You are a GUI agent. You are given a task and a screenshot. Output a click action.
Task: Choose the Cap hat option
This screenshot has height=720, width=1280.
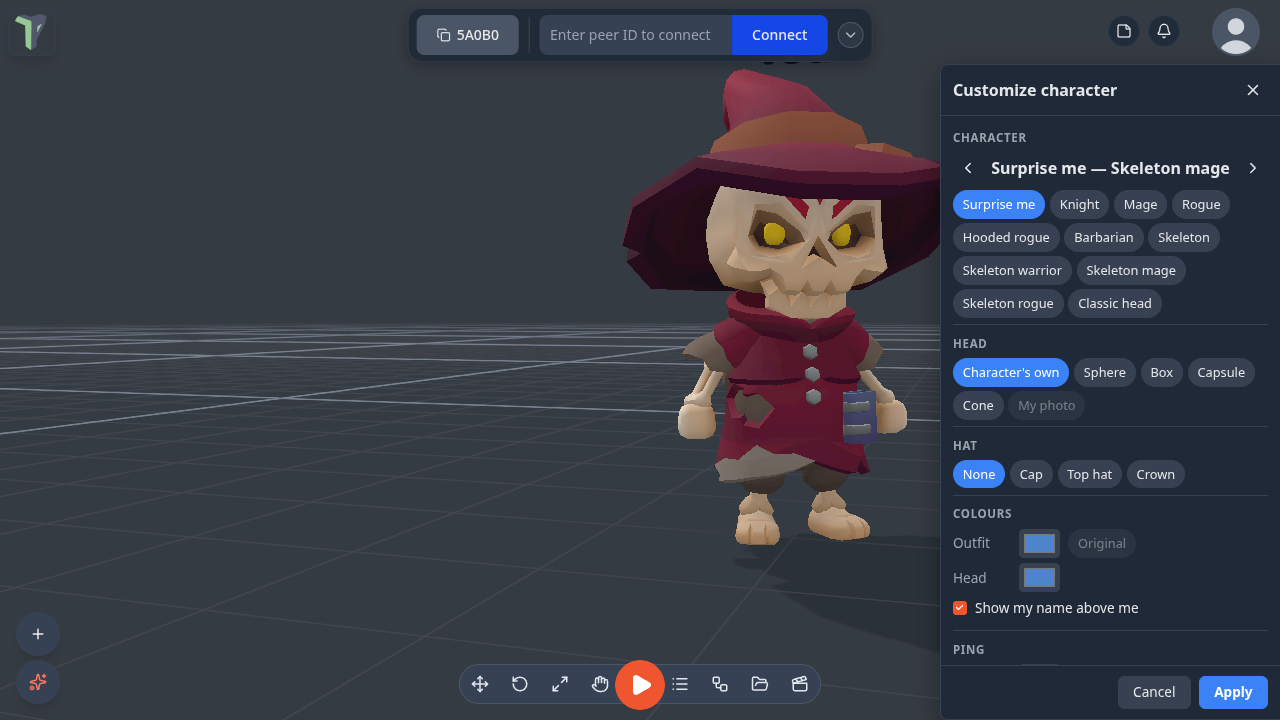[x=1031, y=474]
